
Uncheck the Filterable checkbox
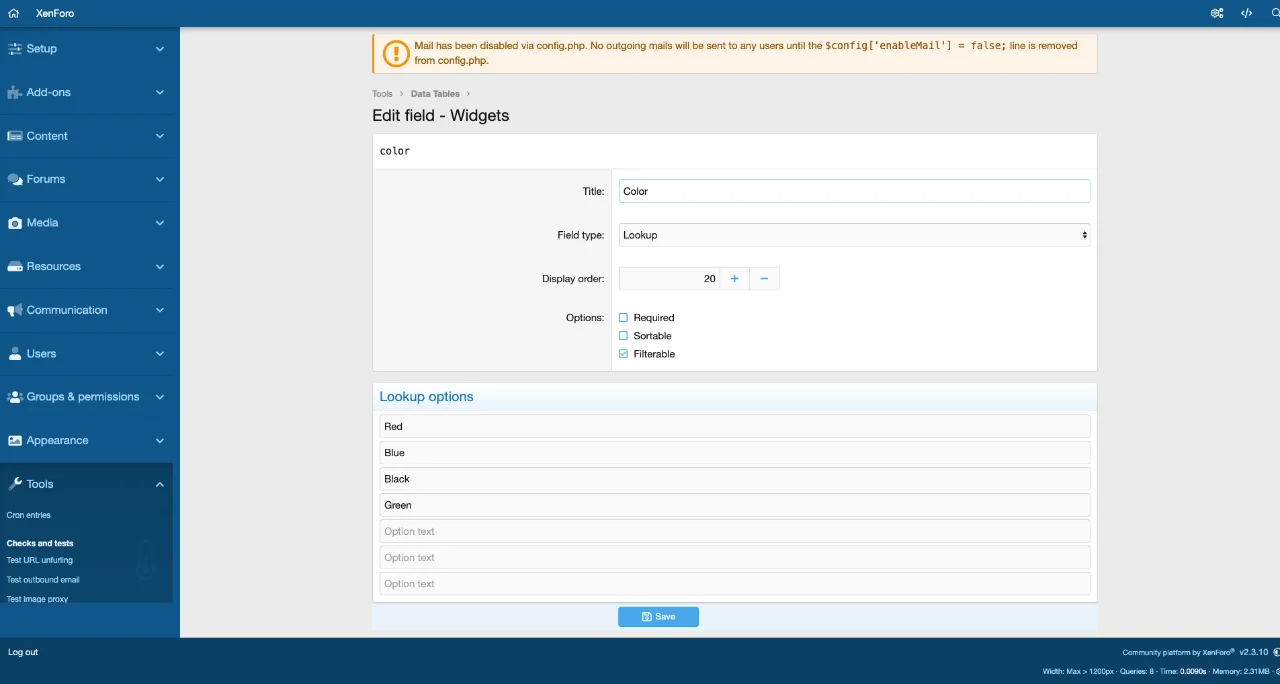point(624,354)
